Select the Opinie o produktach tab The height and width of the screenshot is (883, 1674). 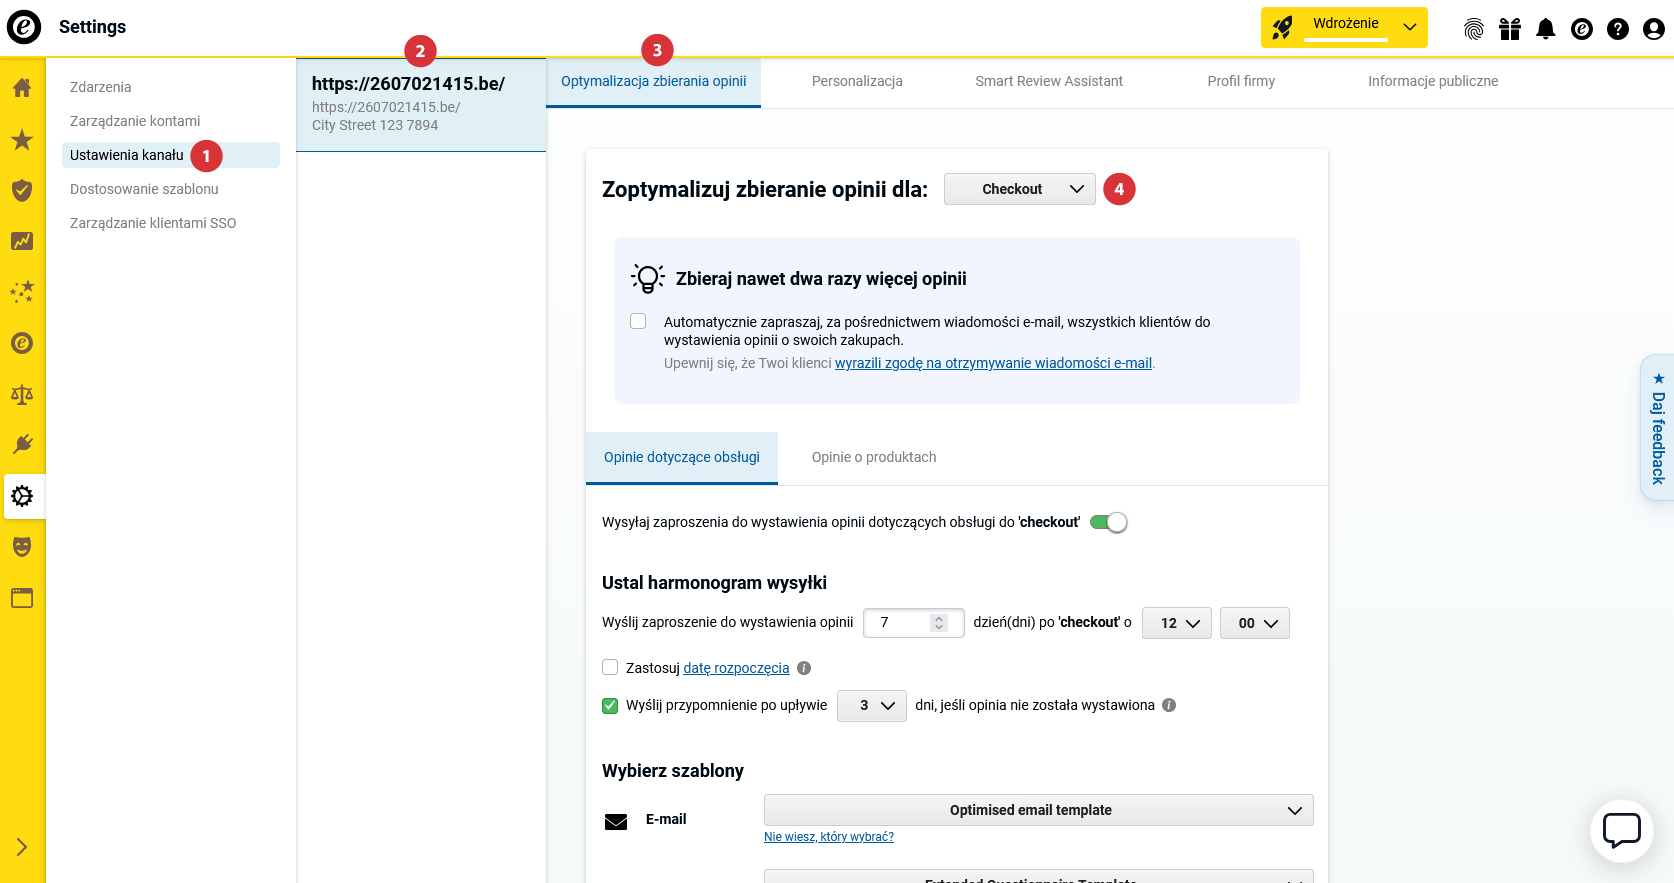pyautogui.click(x=874, y=457)
